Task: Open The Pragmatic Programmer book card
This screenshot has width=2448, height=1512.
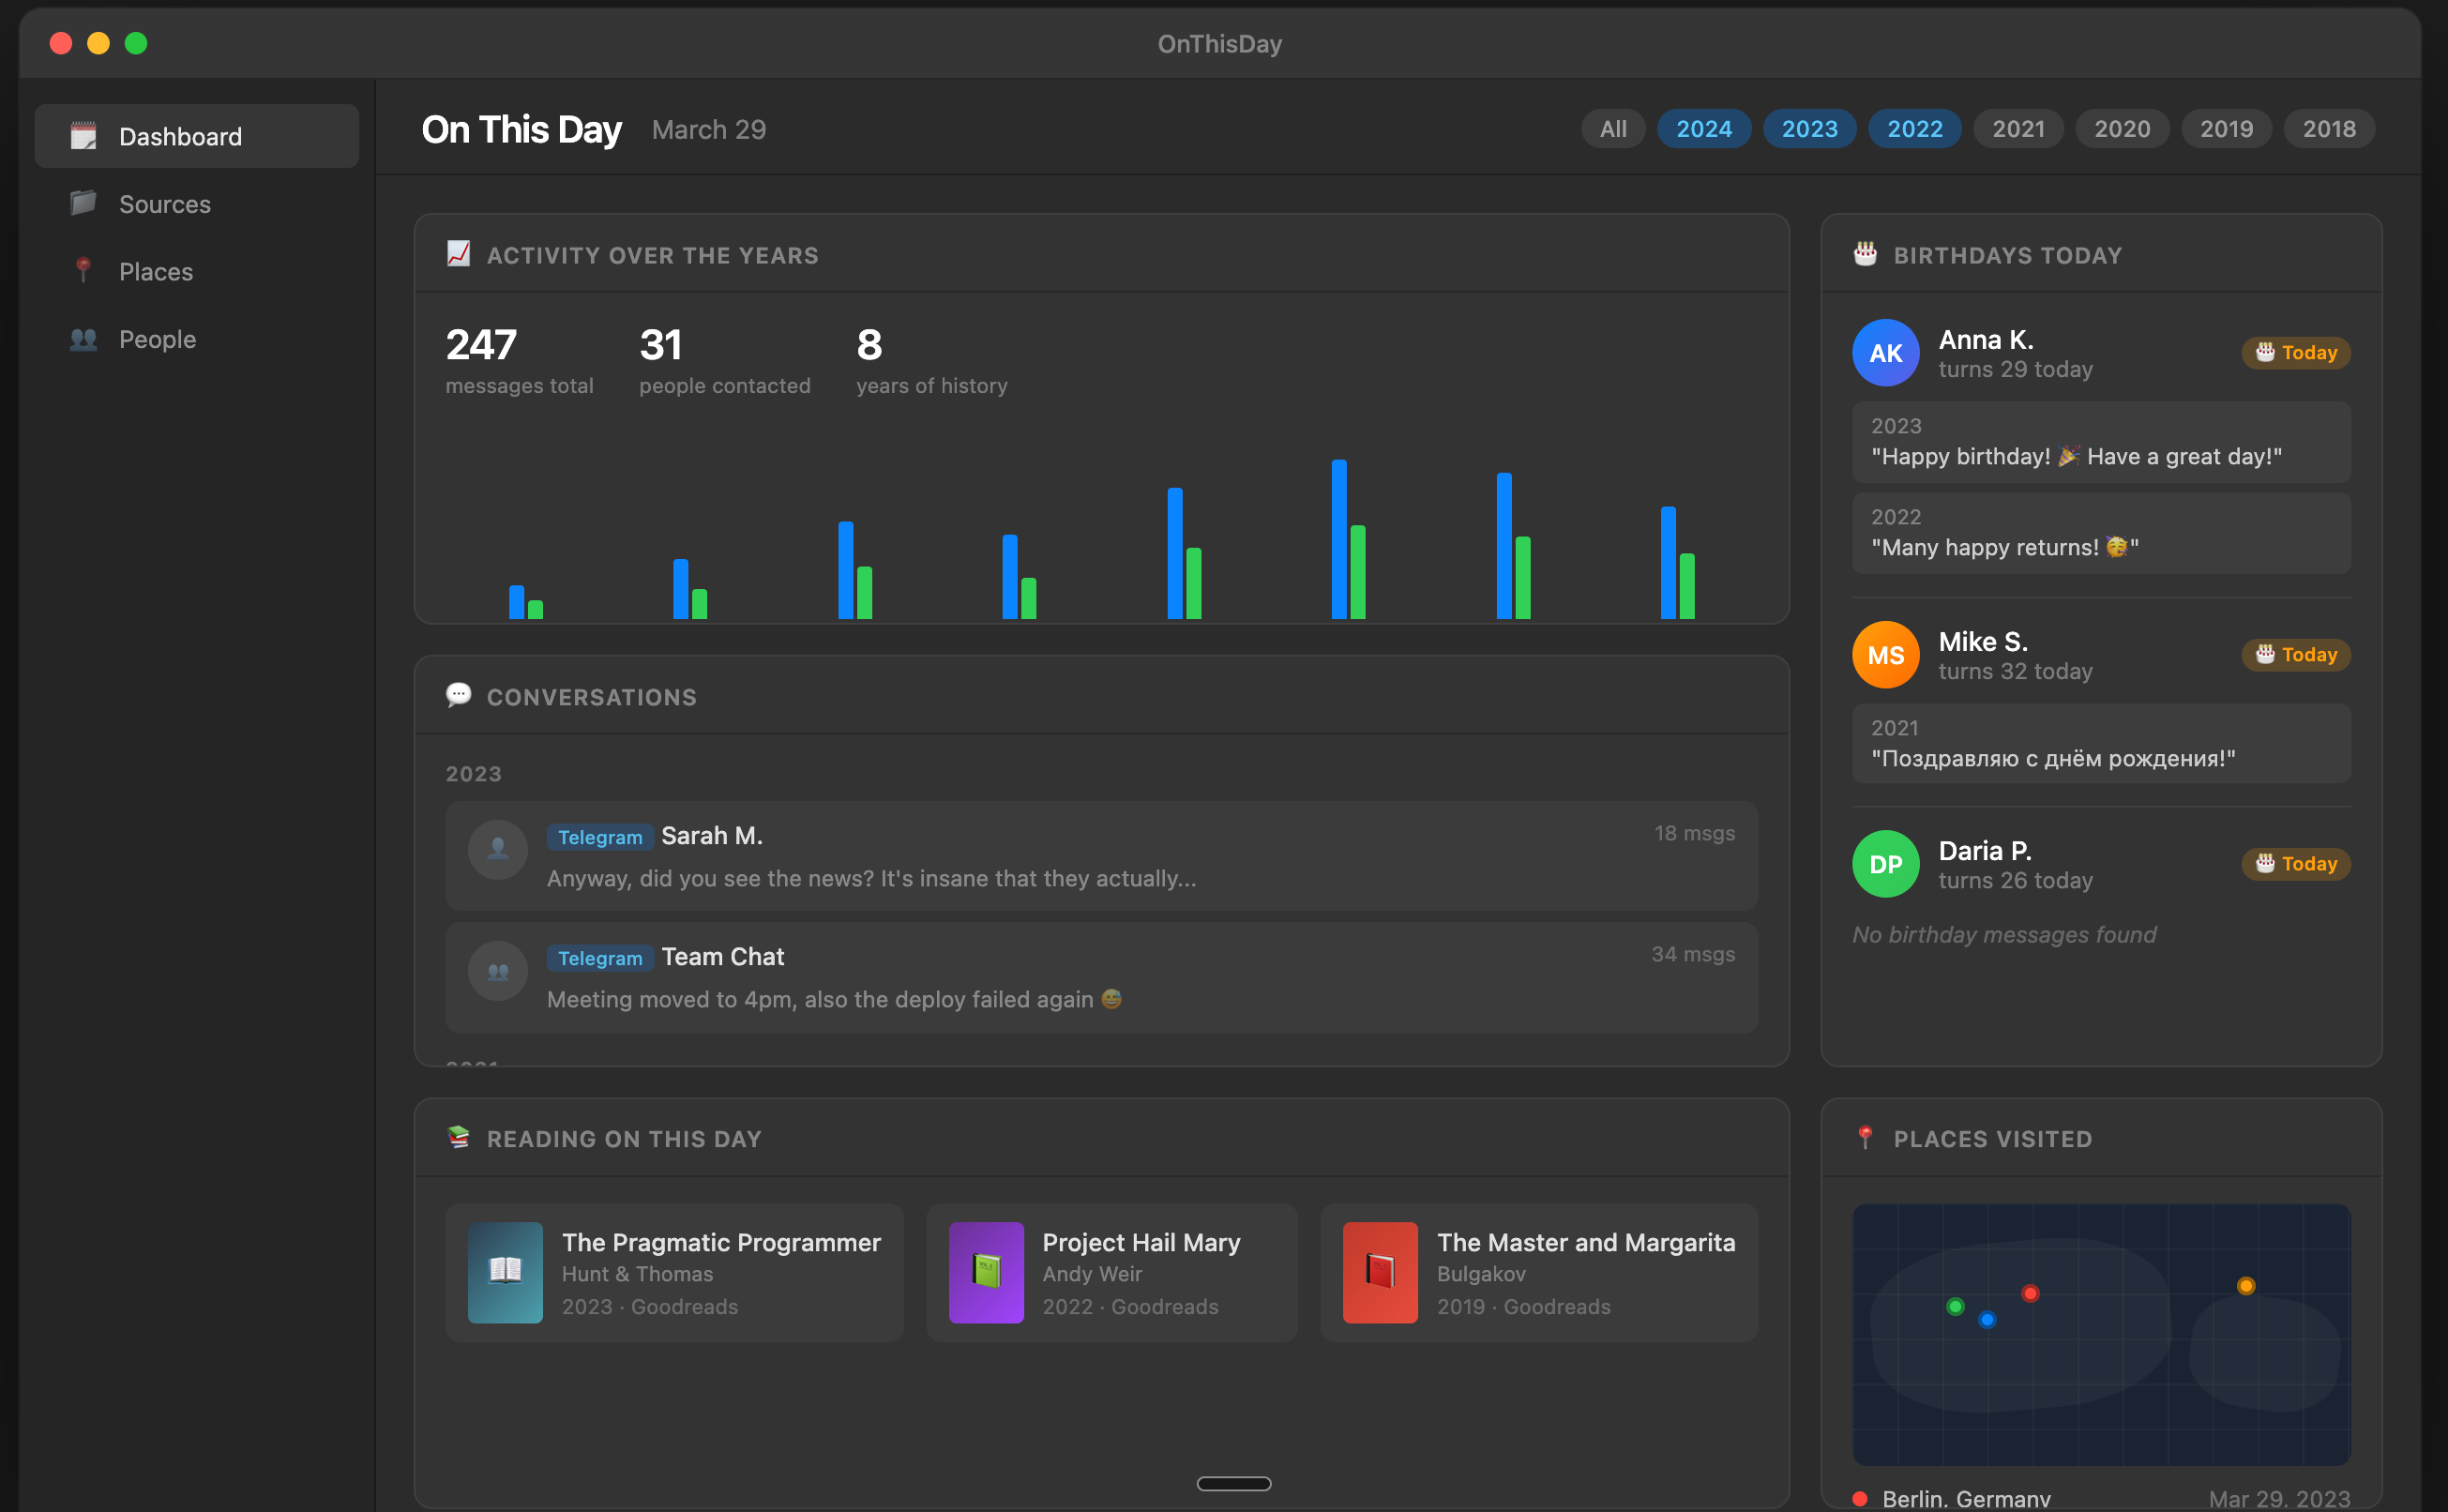Action: [673, 1272]
